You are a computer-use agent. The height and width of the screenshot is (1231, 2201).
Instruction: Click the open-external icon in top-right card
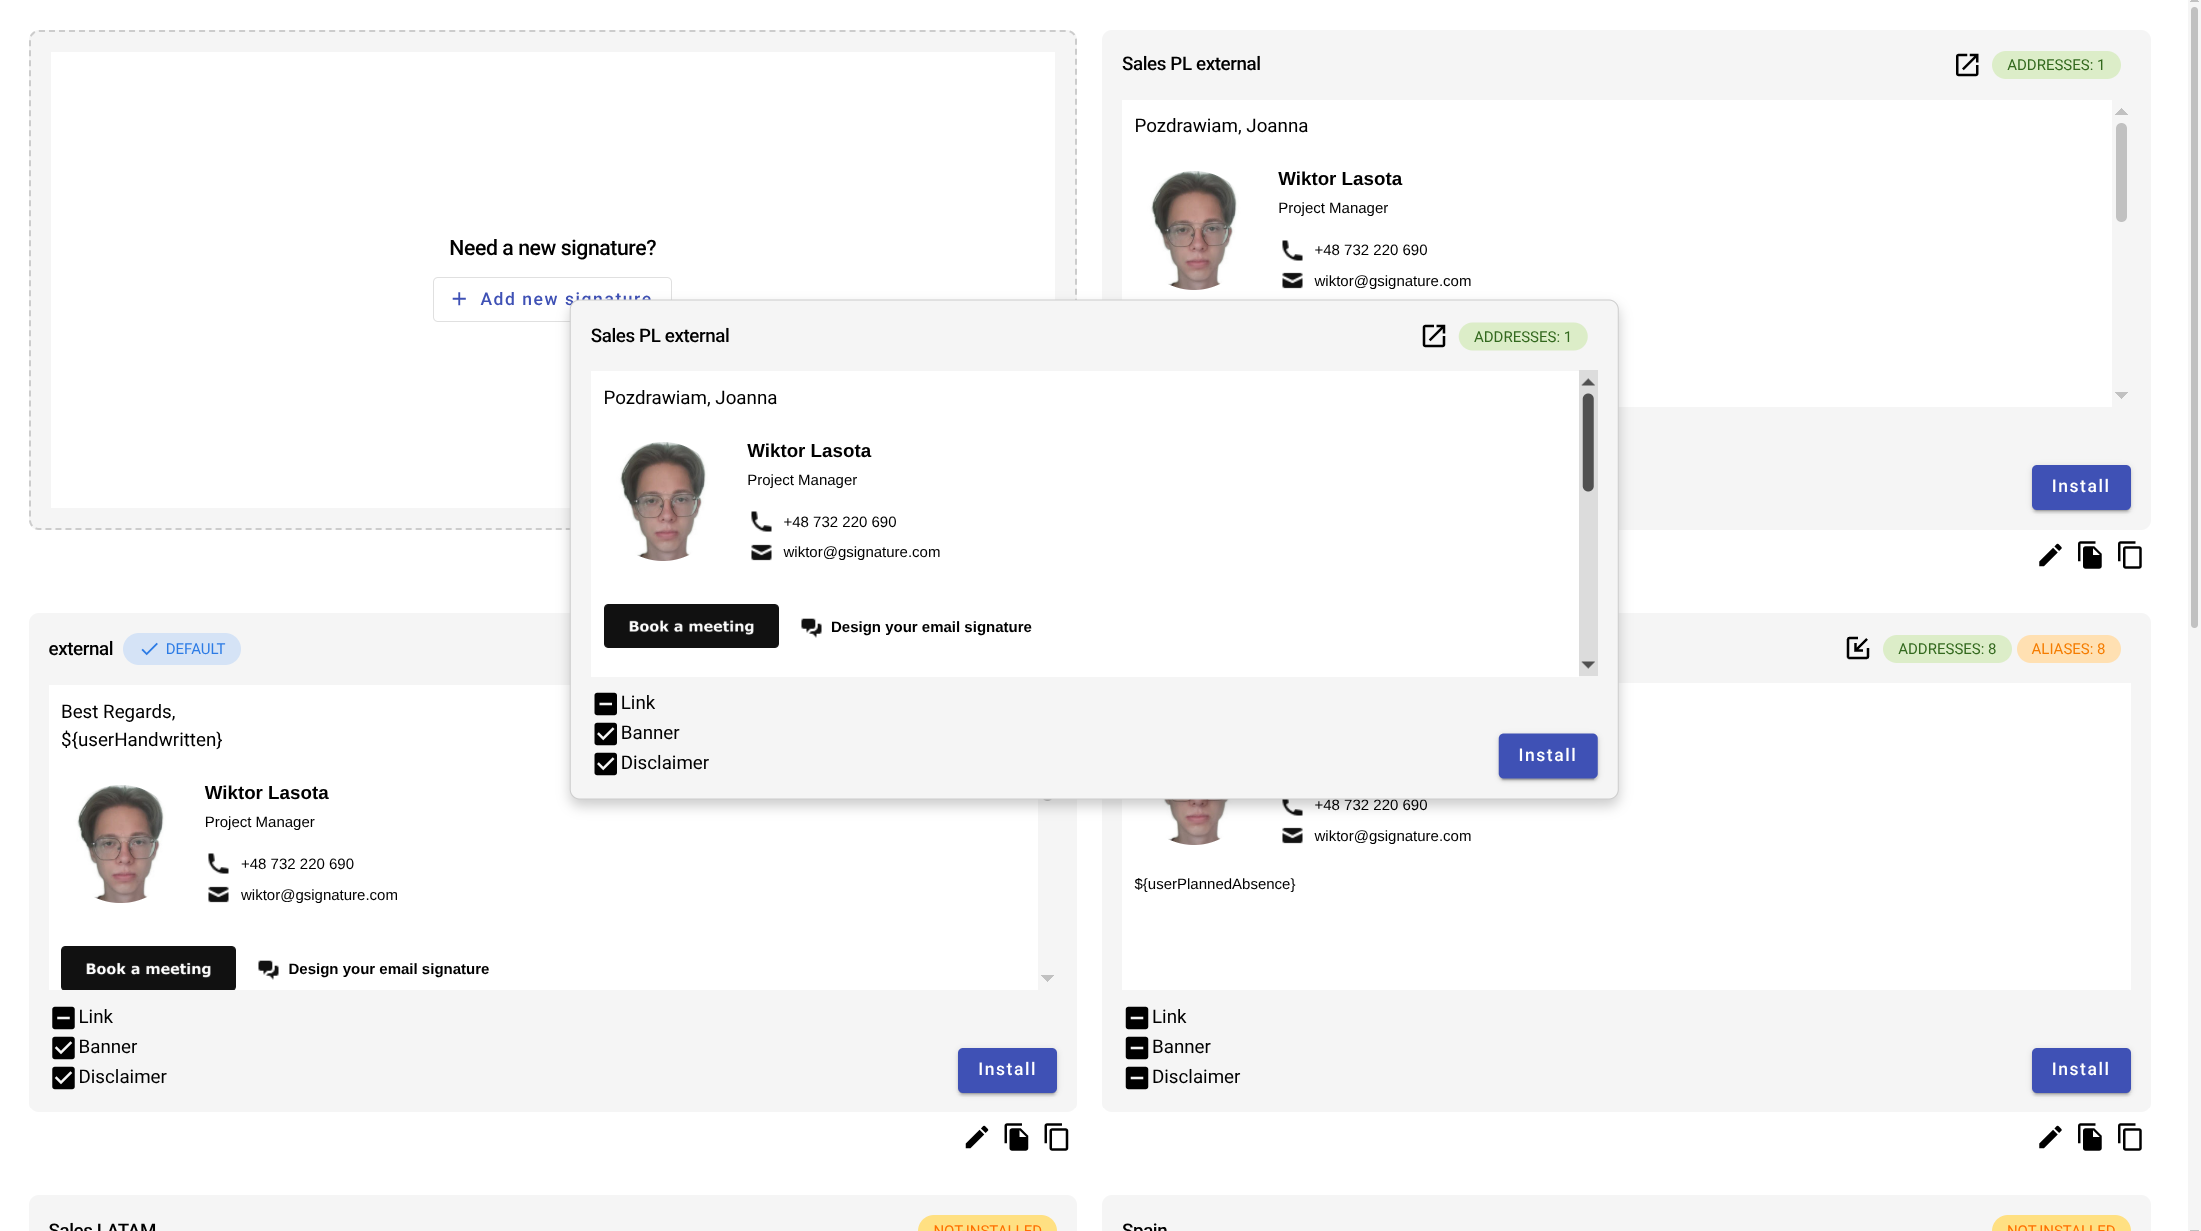pos(1966,65)
